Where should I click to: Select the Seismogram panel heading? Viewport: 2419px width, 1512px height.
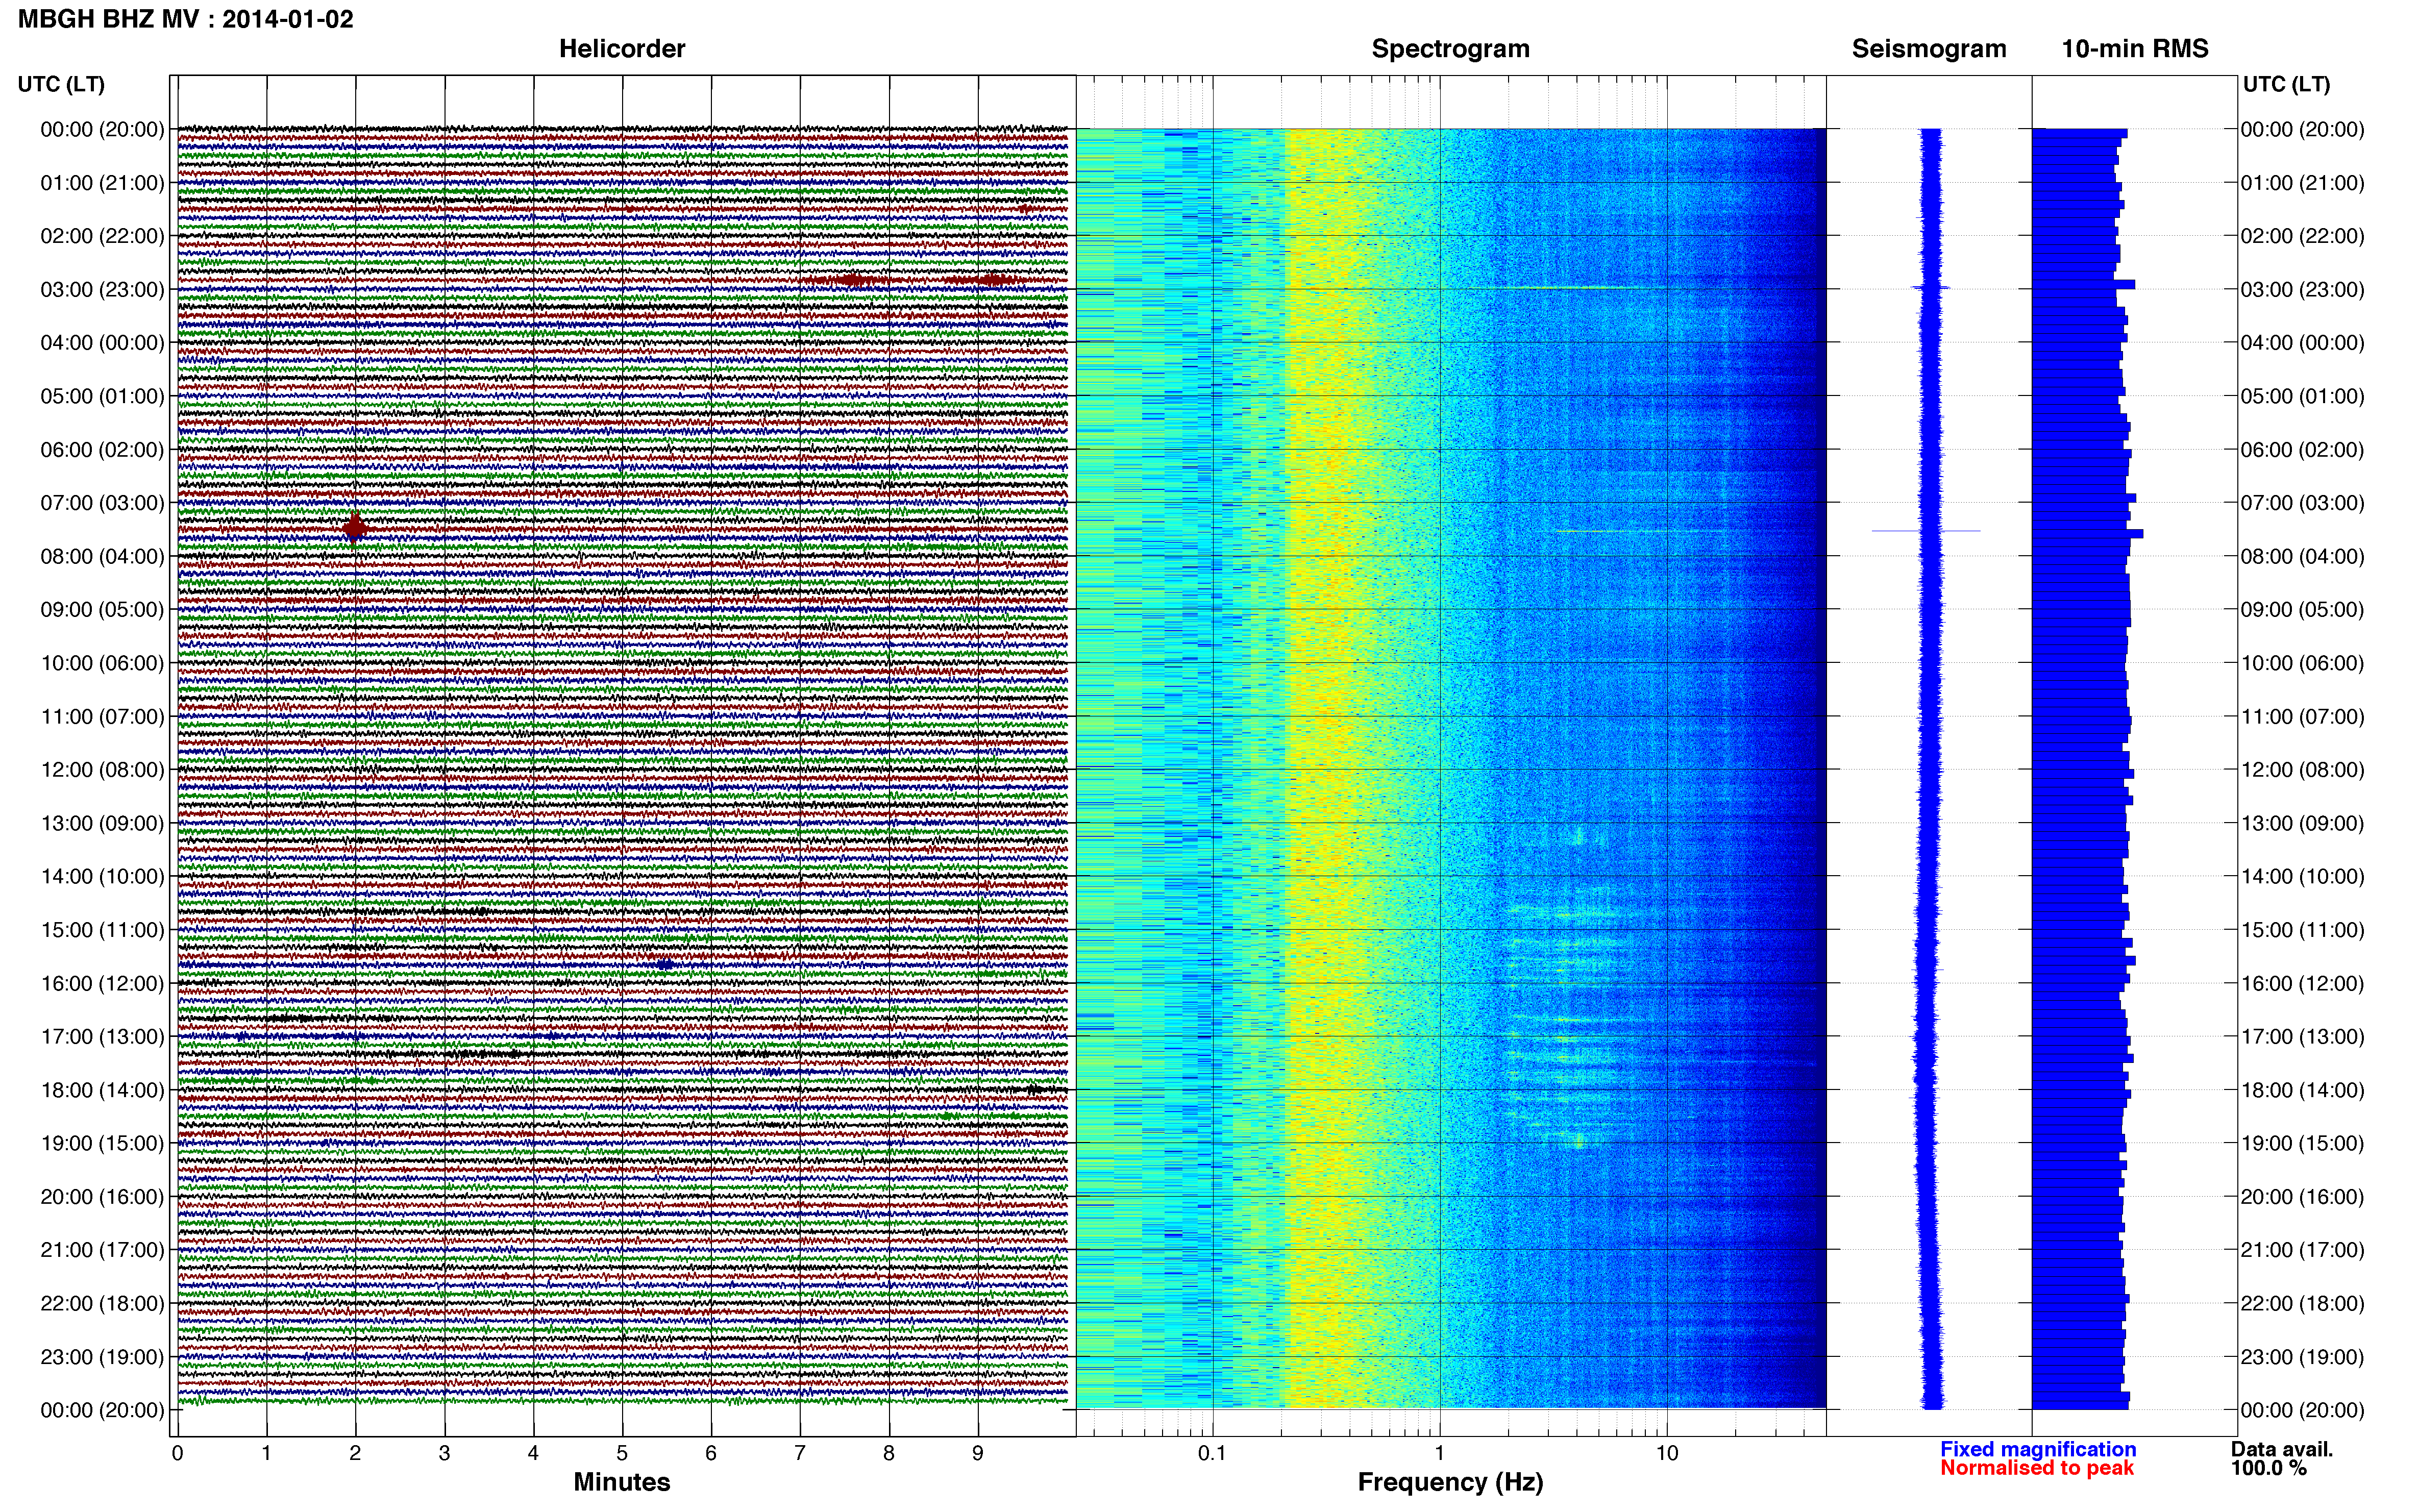tap(1929, 49)
